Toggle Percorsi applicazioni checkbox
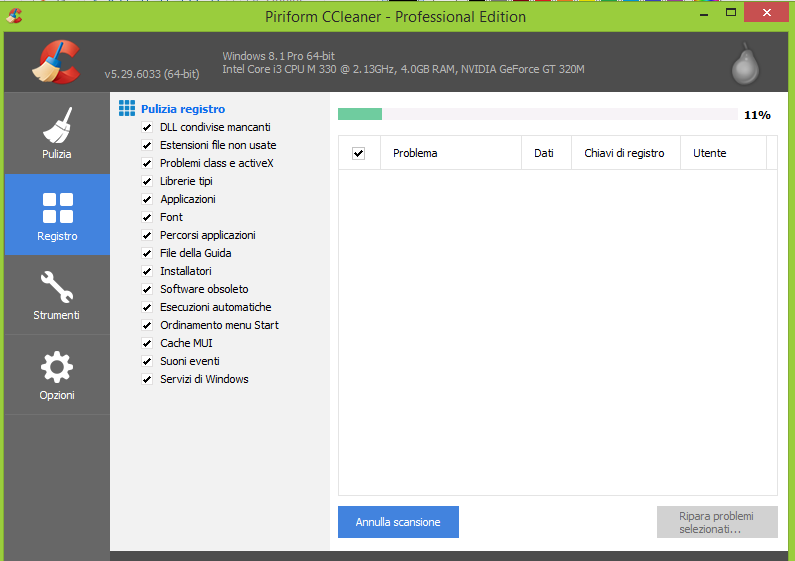 [147, 235]
